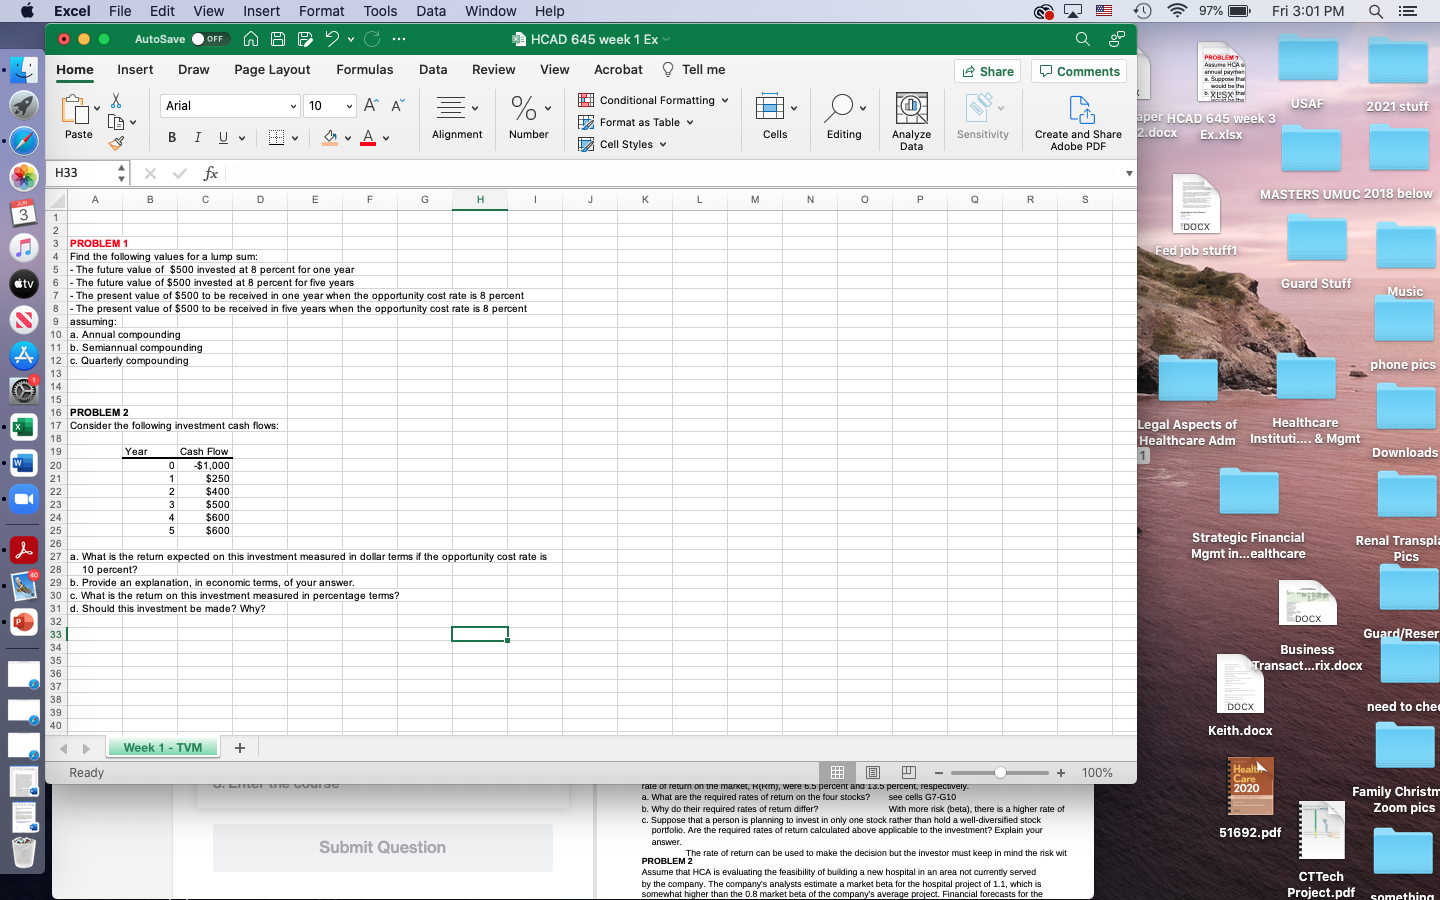Click the Share button
This screenshot has height=900, width=1440.
click(x=987, y=71)
